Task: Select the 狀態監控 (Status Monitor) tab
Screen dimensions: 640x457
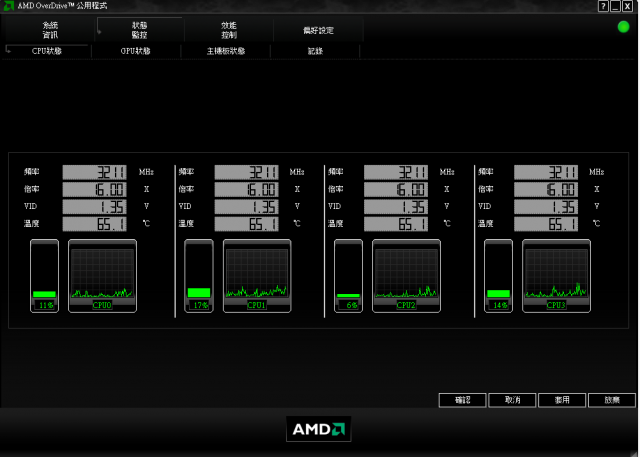Action: 140,30
